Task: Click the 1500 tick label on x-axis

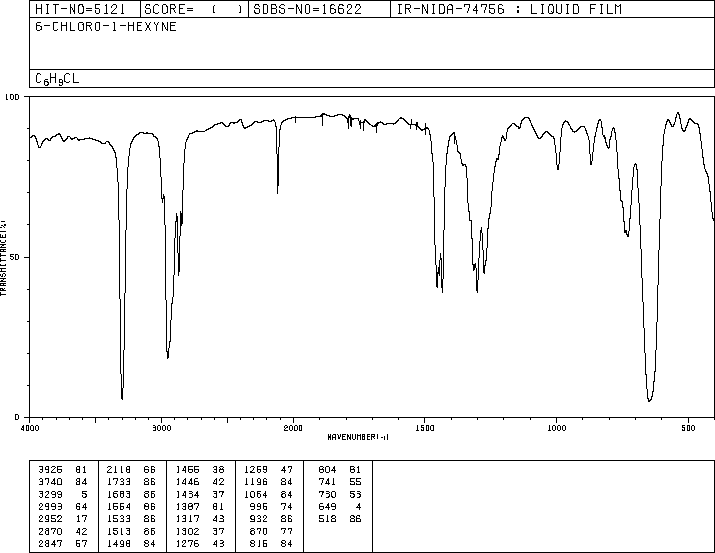Action: 425,428
